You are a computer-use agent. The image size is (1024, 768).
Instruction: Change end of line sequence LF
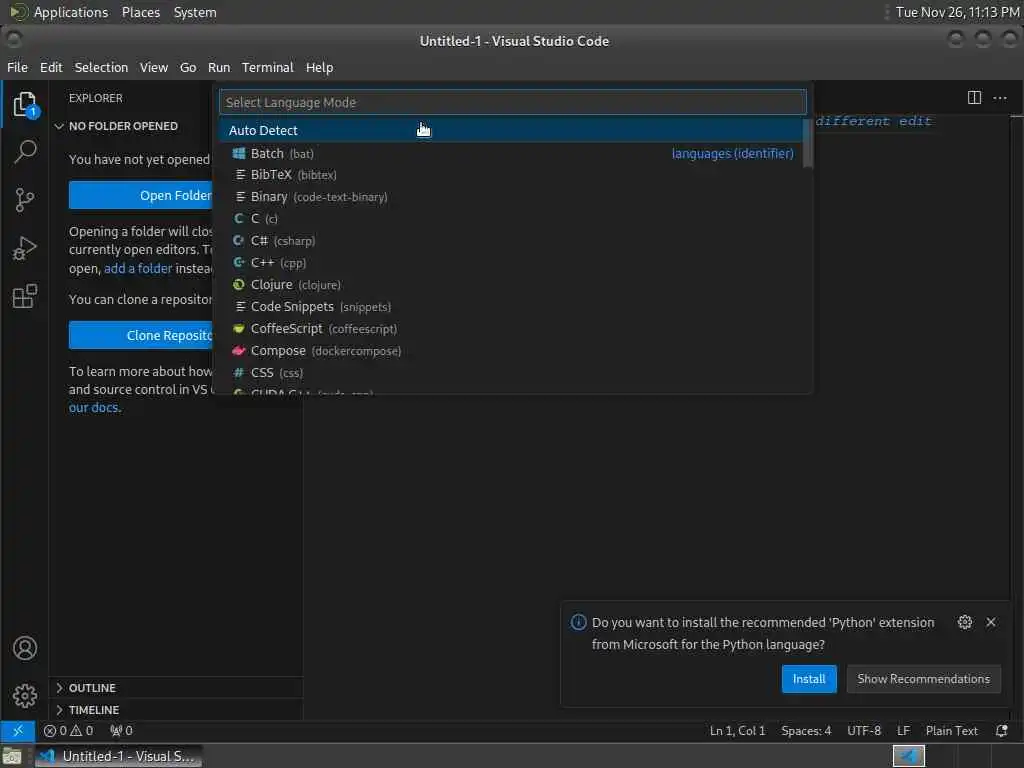click(x=903, y=731)
